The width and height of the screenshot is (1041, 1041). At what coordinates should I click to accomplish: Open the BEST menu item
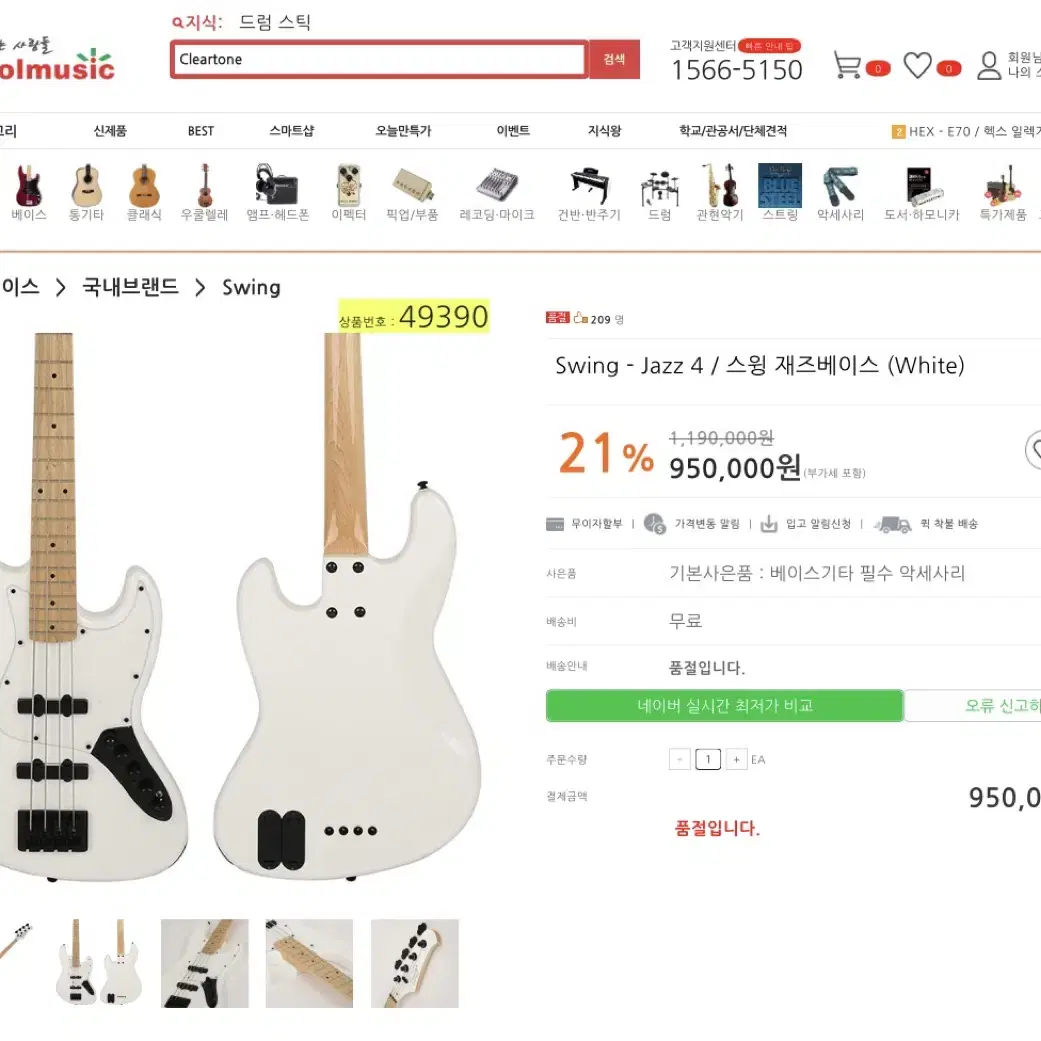pos(200,131)
